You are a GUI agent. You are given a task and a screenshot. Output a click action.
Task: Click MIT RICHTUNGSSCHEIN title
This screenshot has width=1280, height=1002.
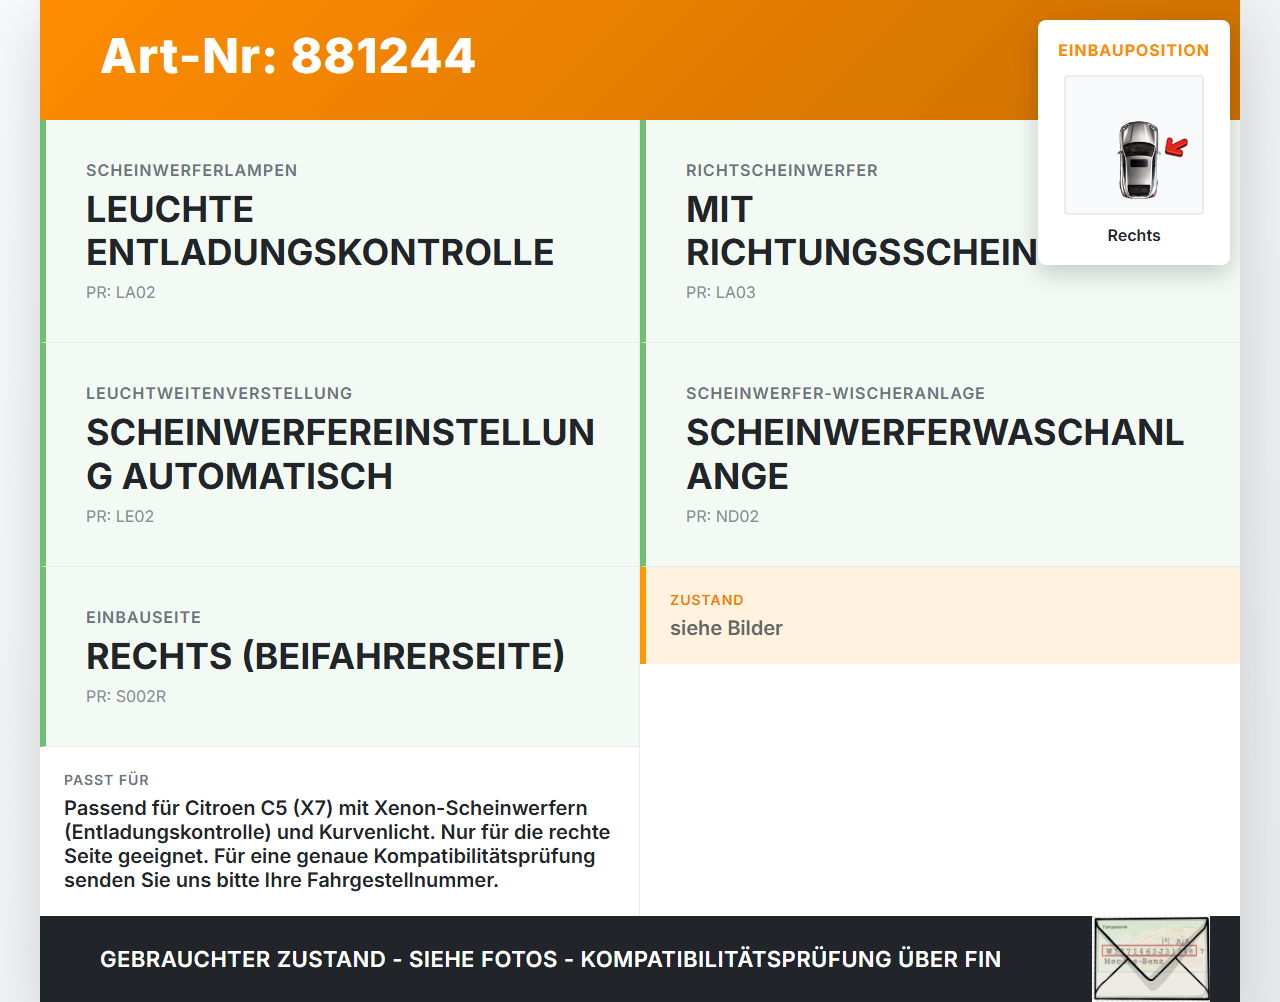click(x=862, y=231)
